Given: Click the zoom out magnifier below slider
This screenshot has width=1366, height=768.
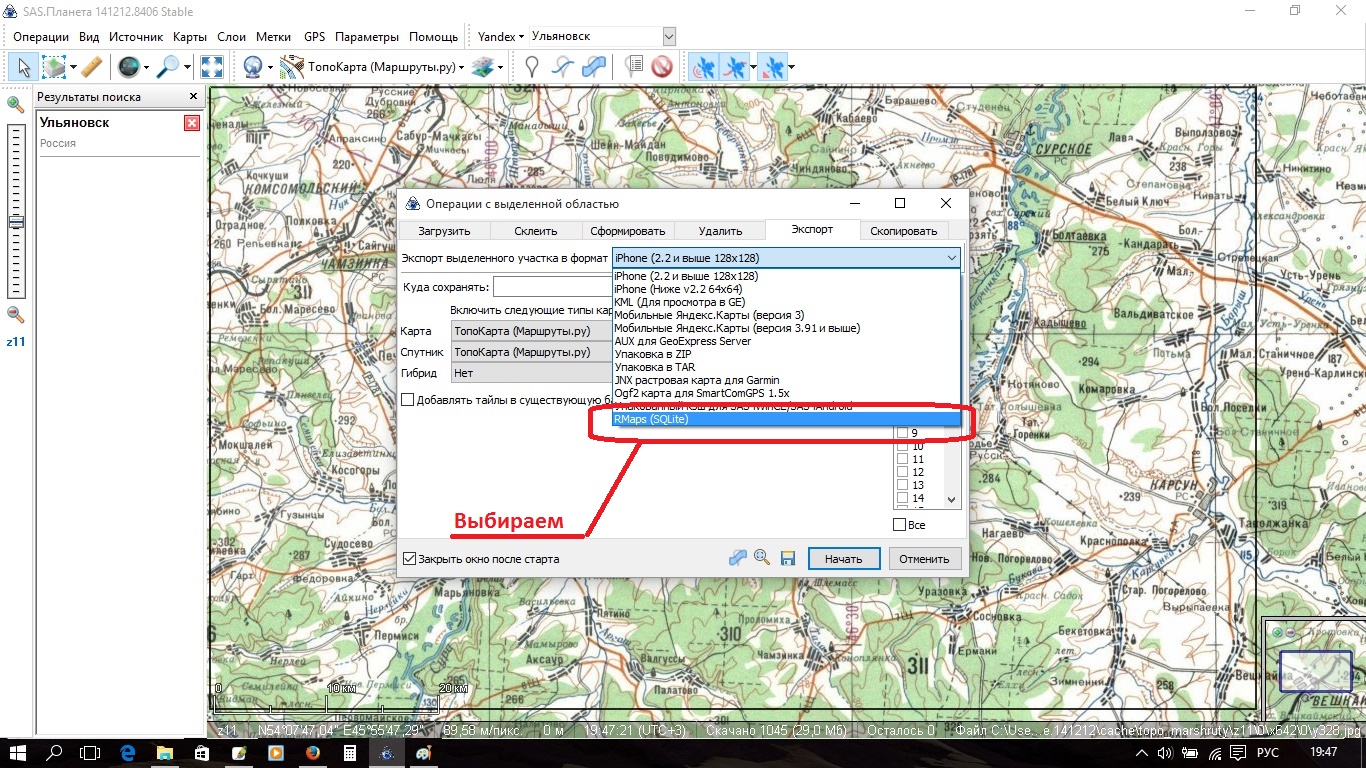Looking at the screenshot, I should [16, 315].
